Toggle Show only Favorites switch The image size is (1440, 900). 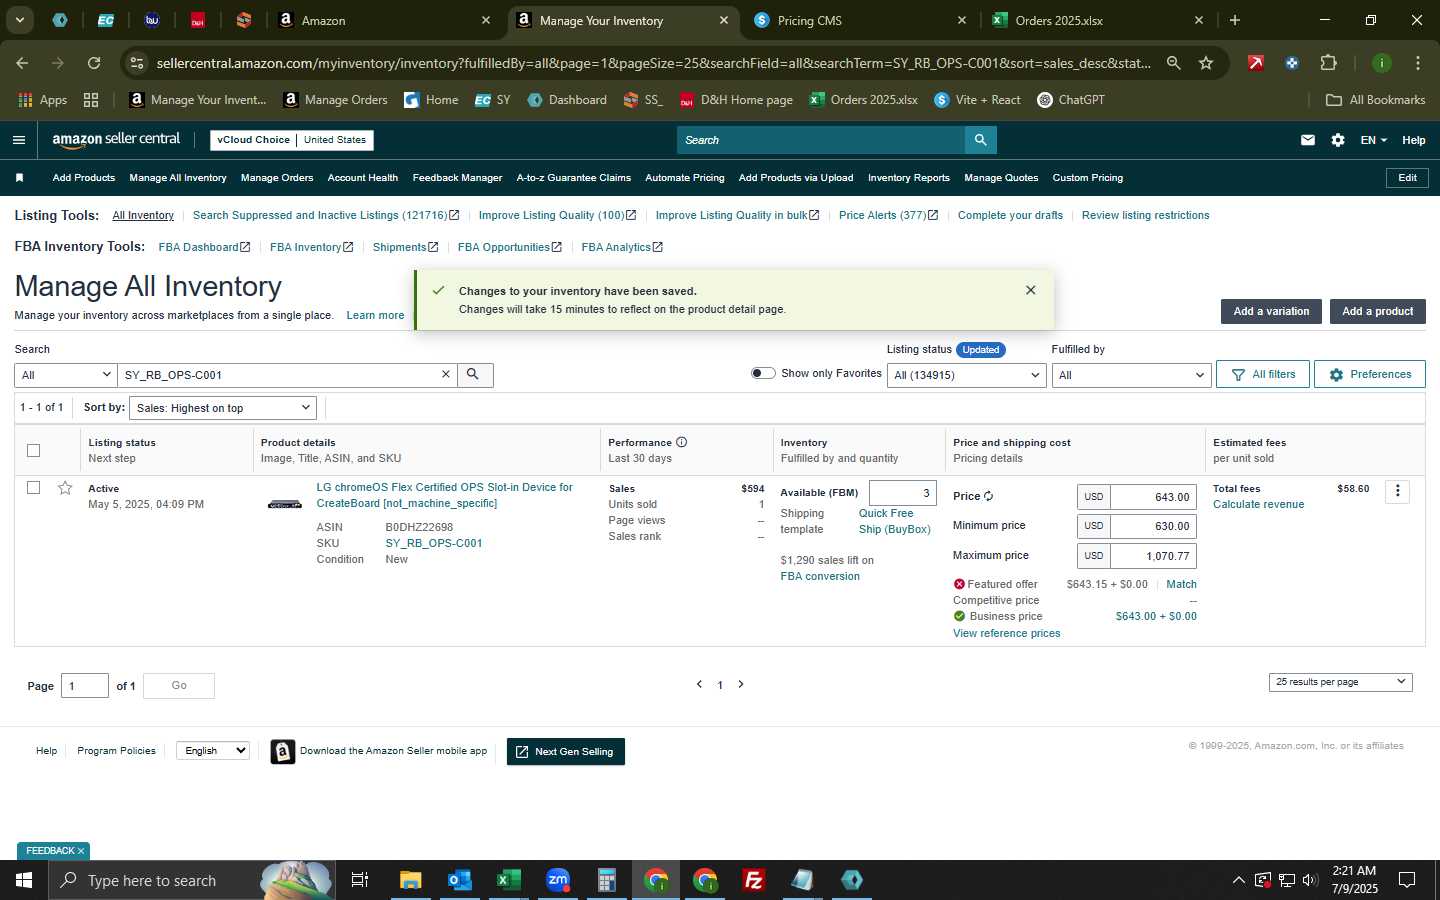763,373
